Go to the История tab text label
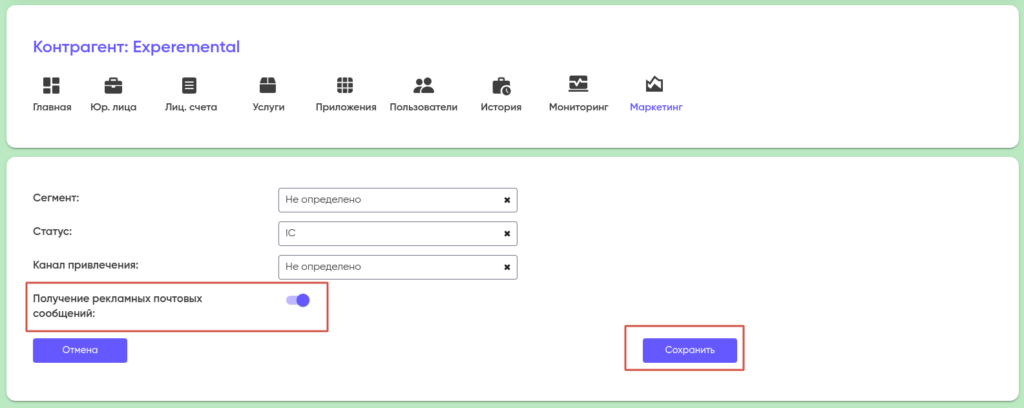The image size is (1024, 408). [x=501, y=107]
